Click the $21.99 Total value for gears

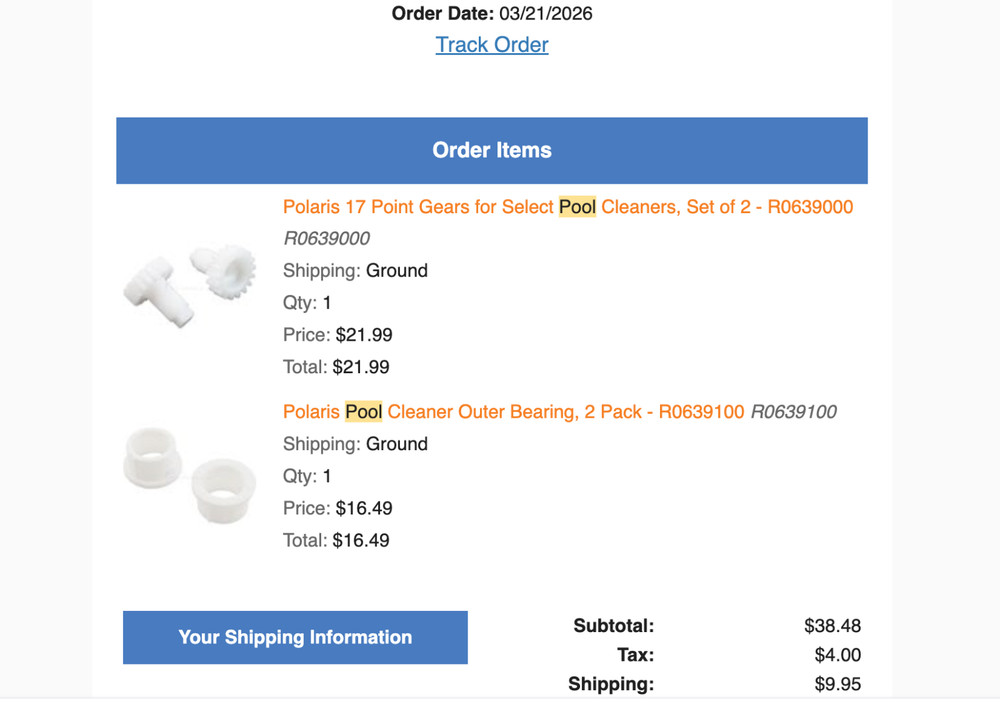point(361,367)
